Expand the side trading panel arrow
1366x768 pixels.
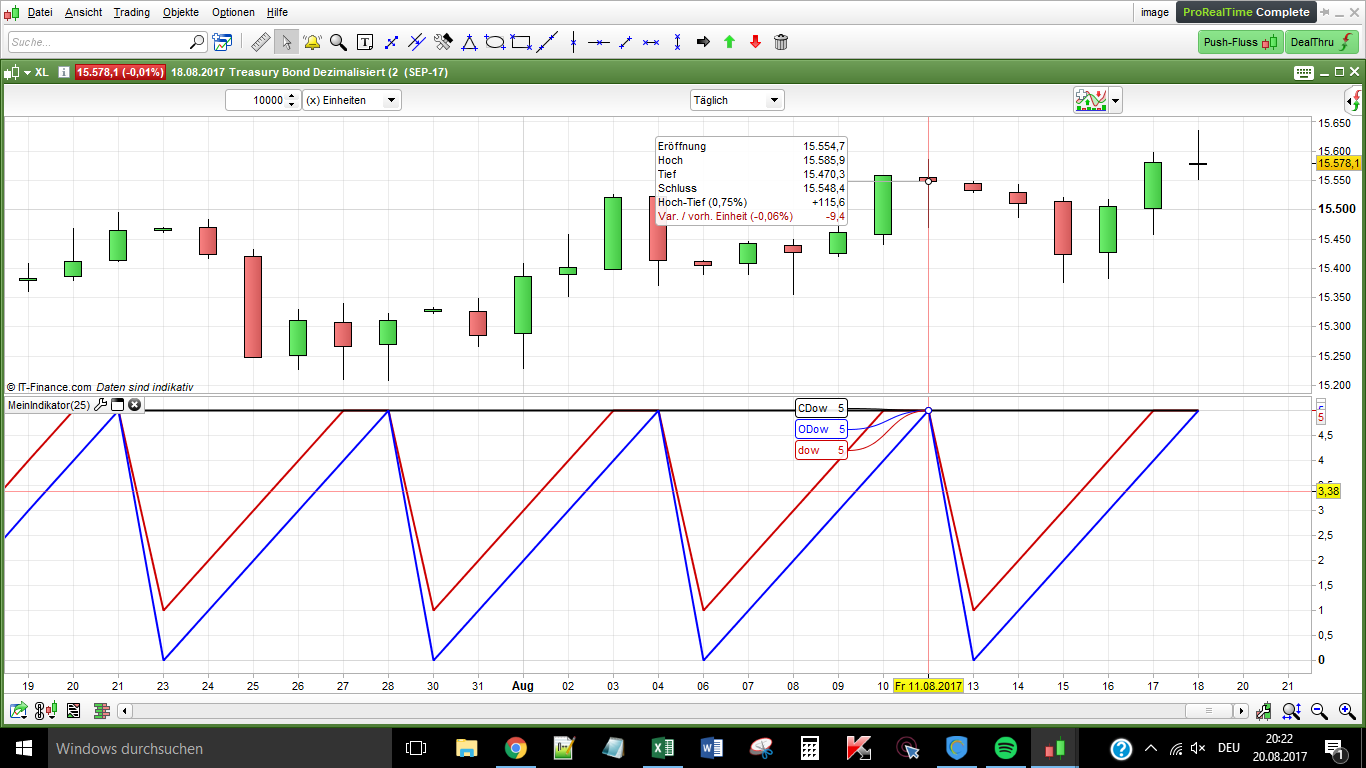point(1353,100)
